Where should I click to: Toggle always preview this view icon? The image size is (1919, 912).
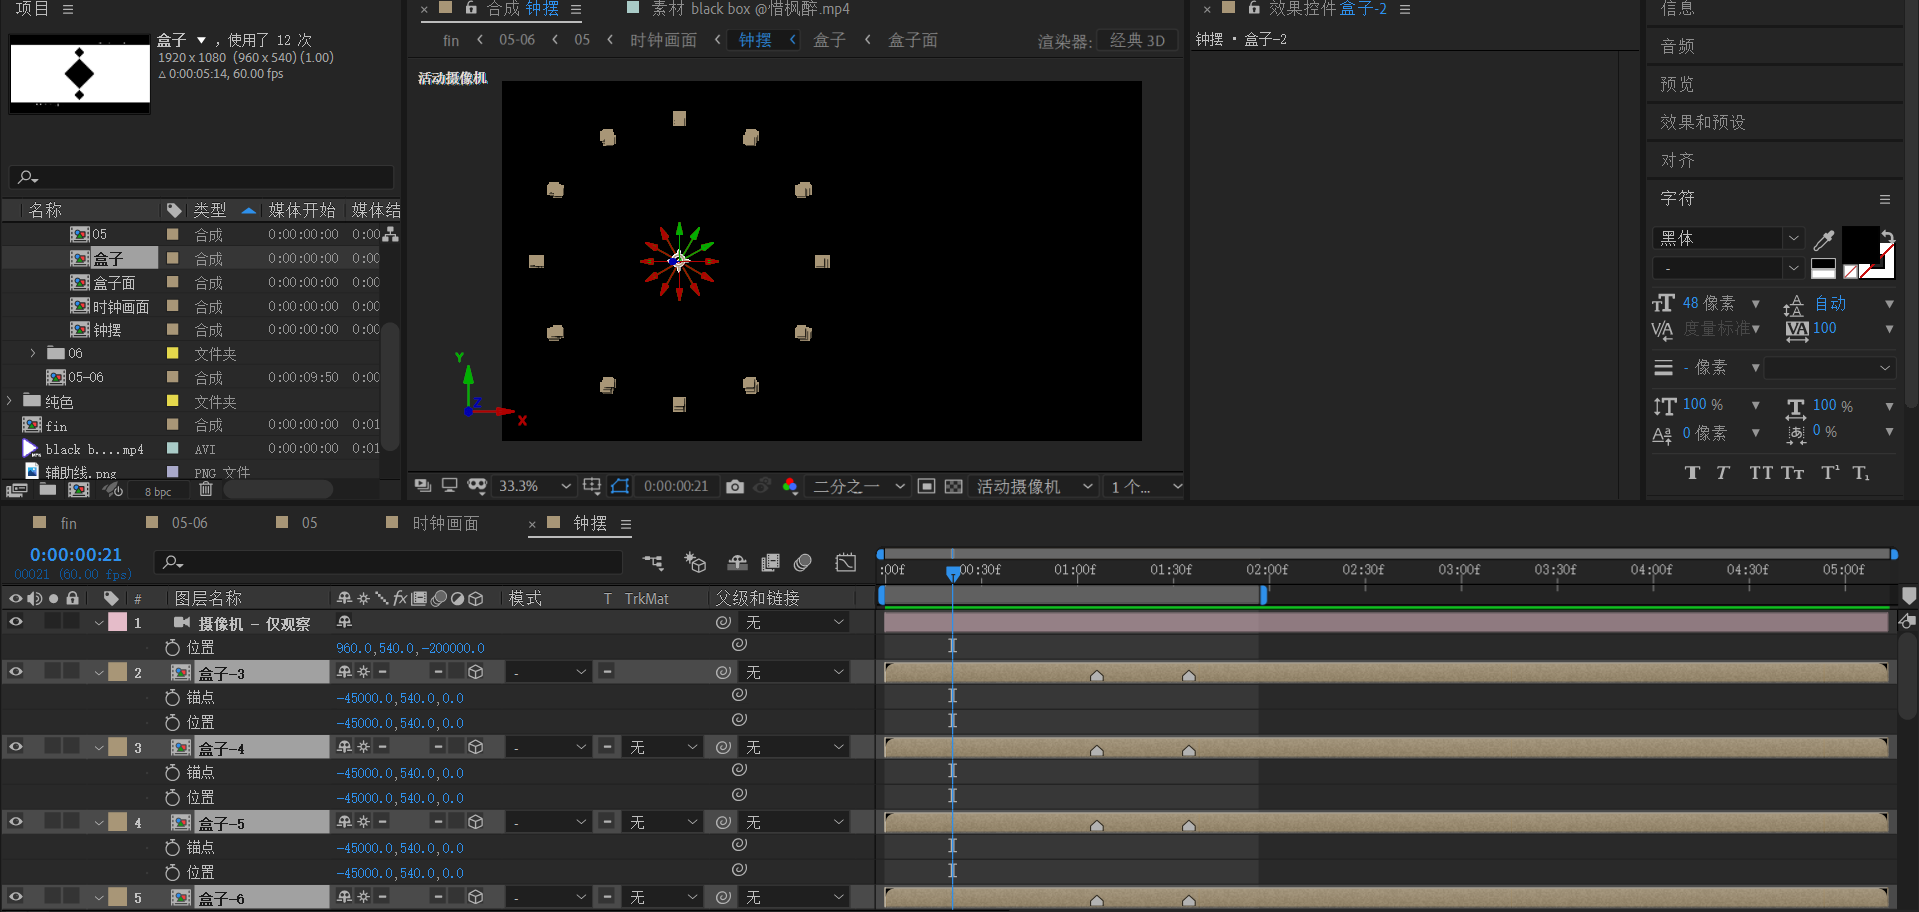point(423,486)
